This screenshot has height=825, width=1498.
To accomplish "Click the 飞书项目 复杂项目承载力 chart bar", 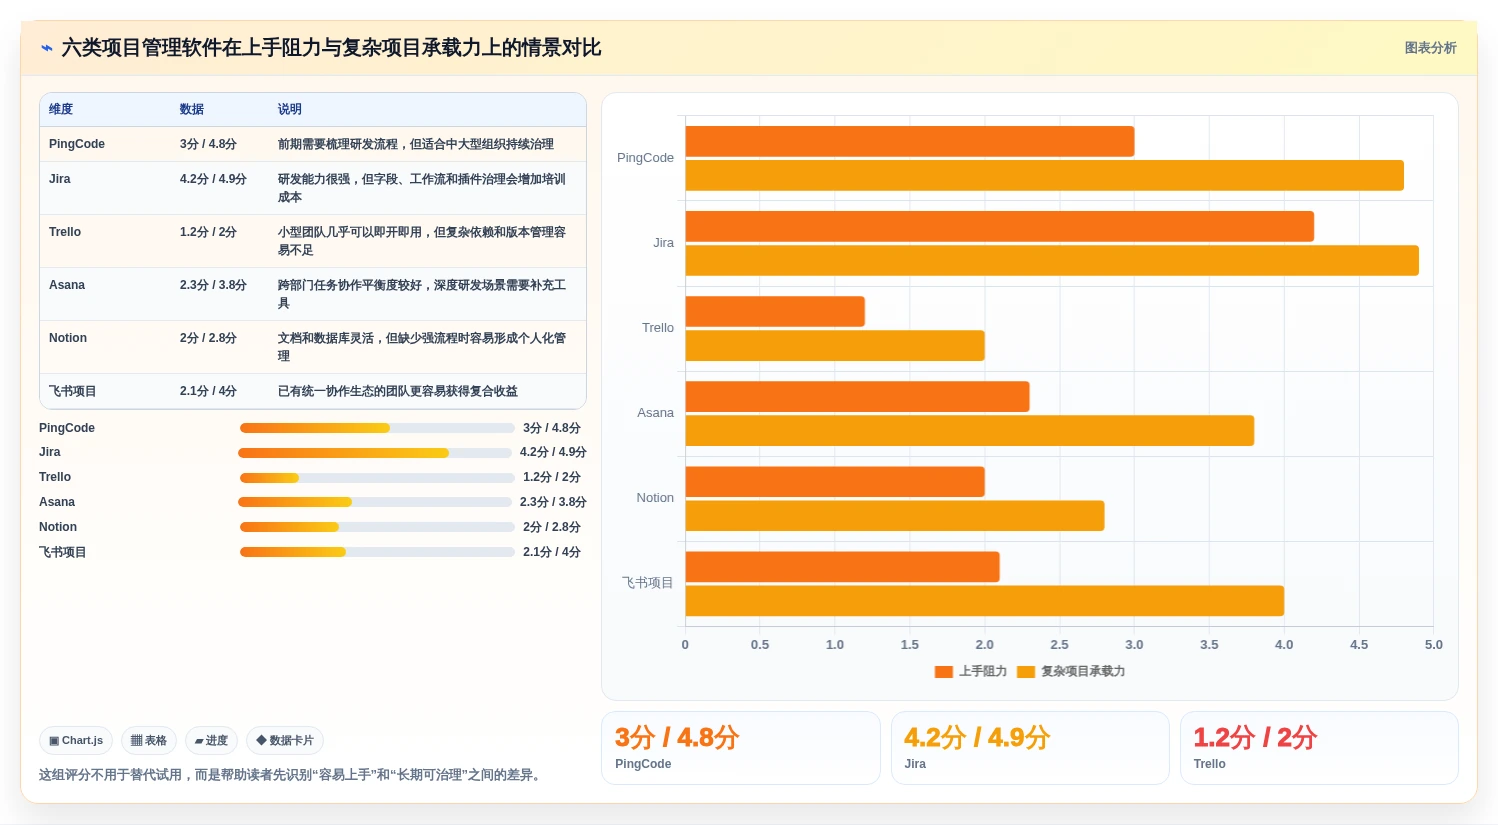I will coord(985,601).
